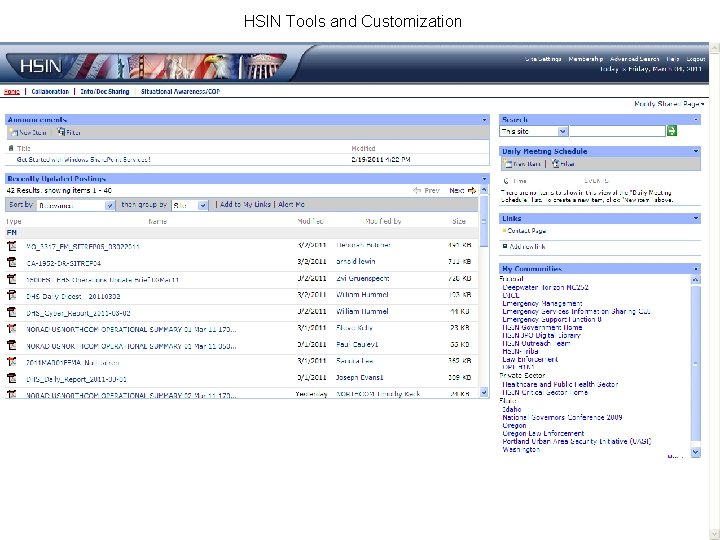The height and width of the screenshot is (540, 720).
Task: Click William Hummel in the DHS_Cyber_Report row
Action: [x=362, y=311]
